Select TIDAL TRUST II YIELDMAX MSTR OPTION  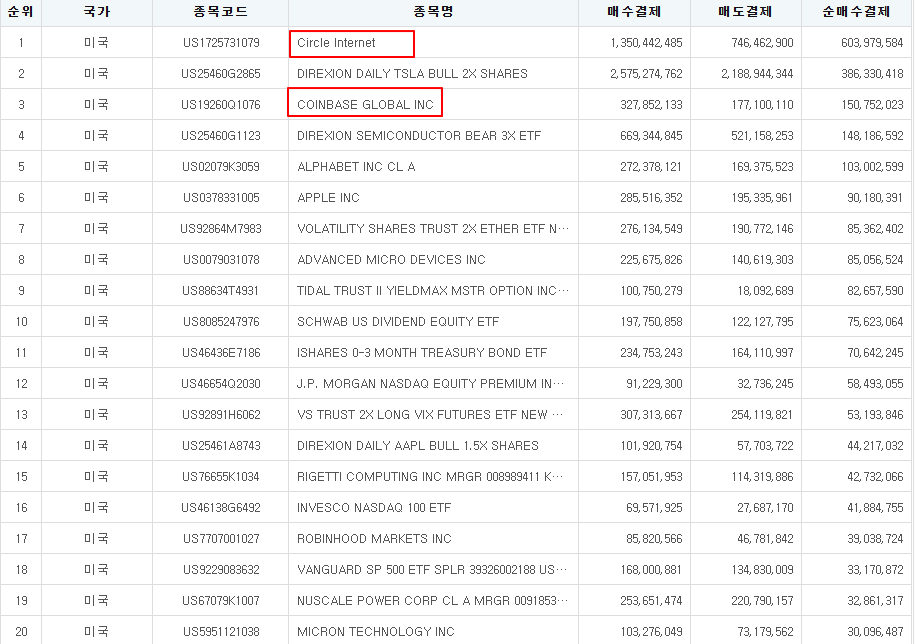(432, 290)
